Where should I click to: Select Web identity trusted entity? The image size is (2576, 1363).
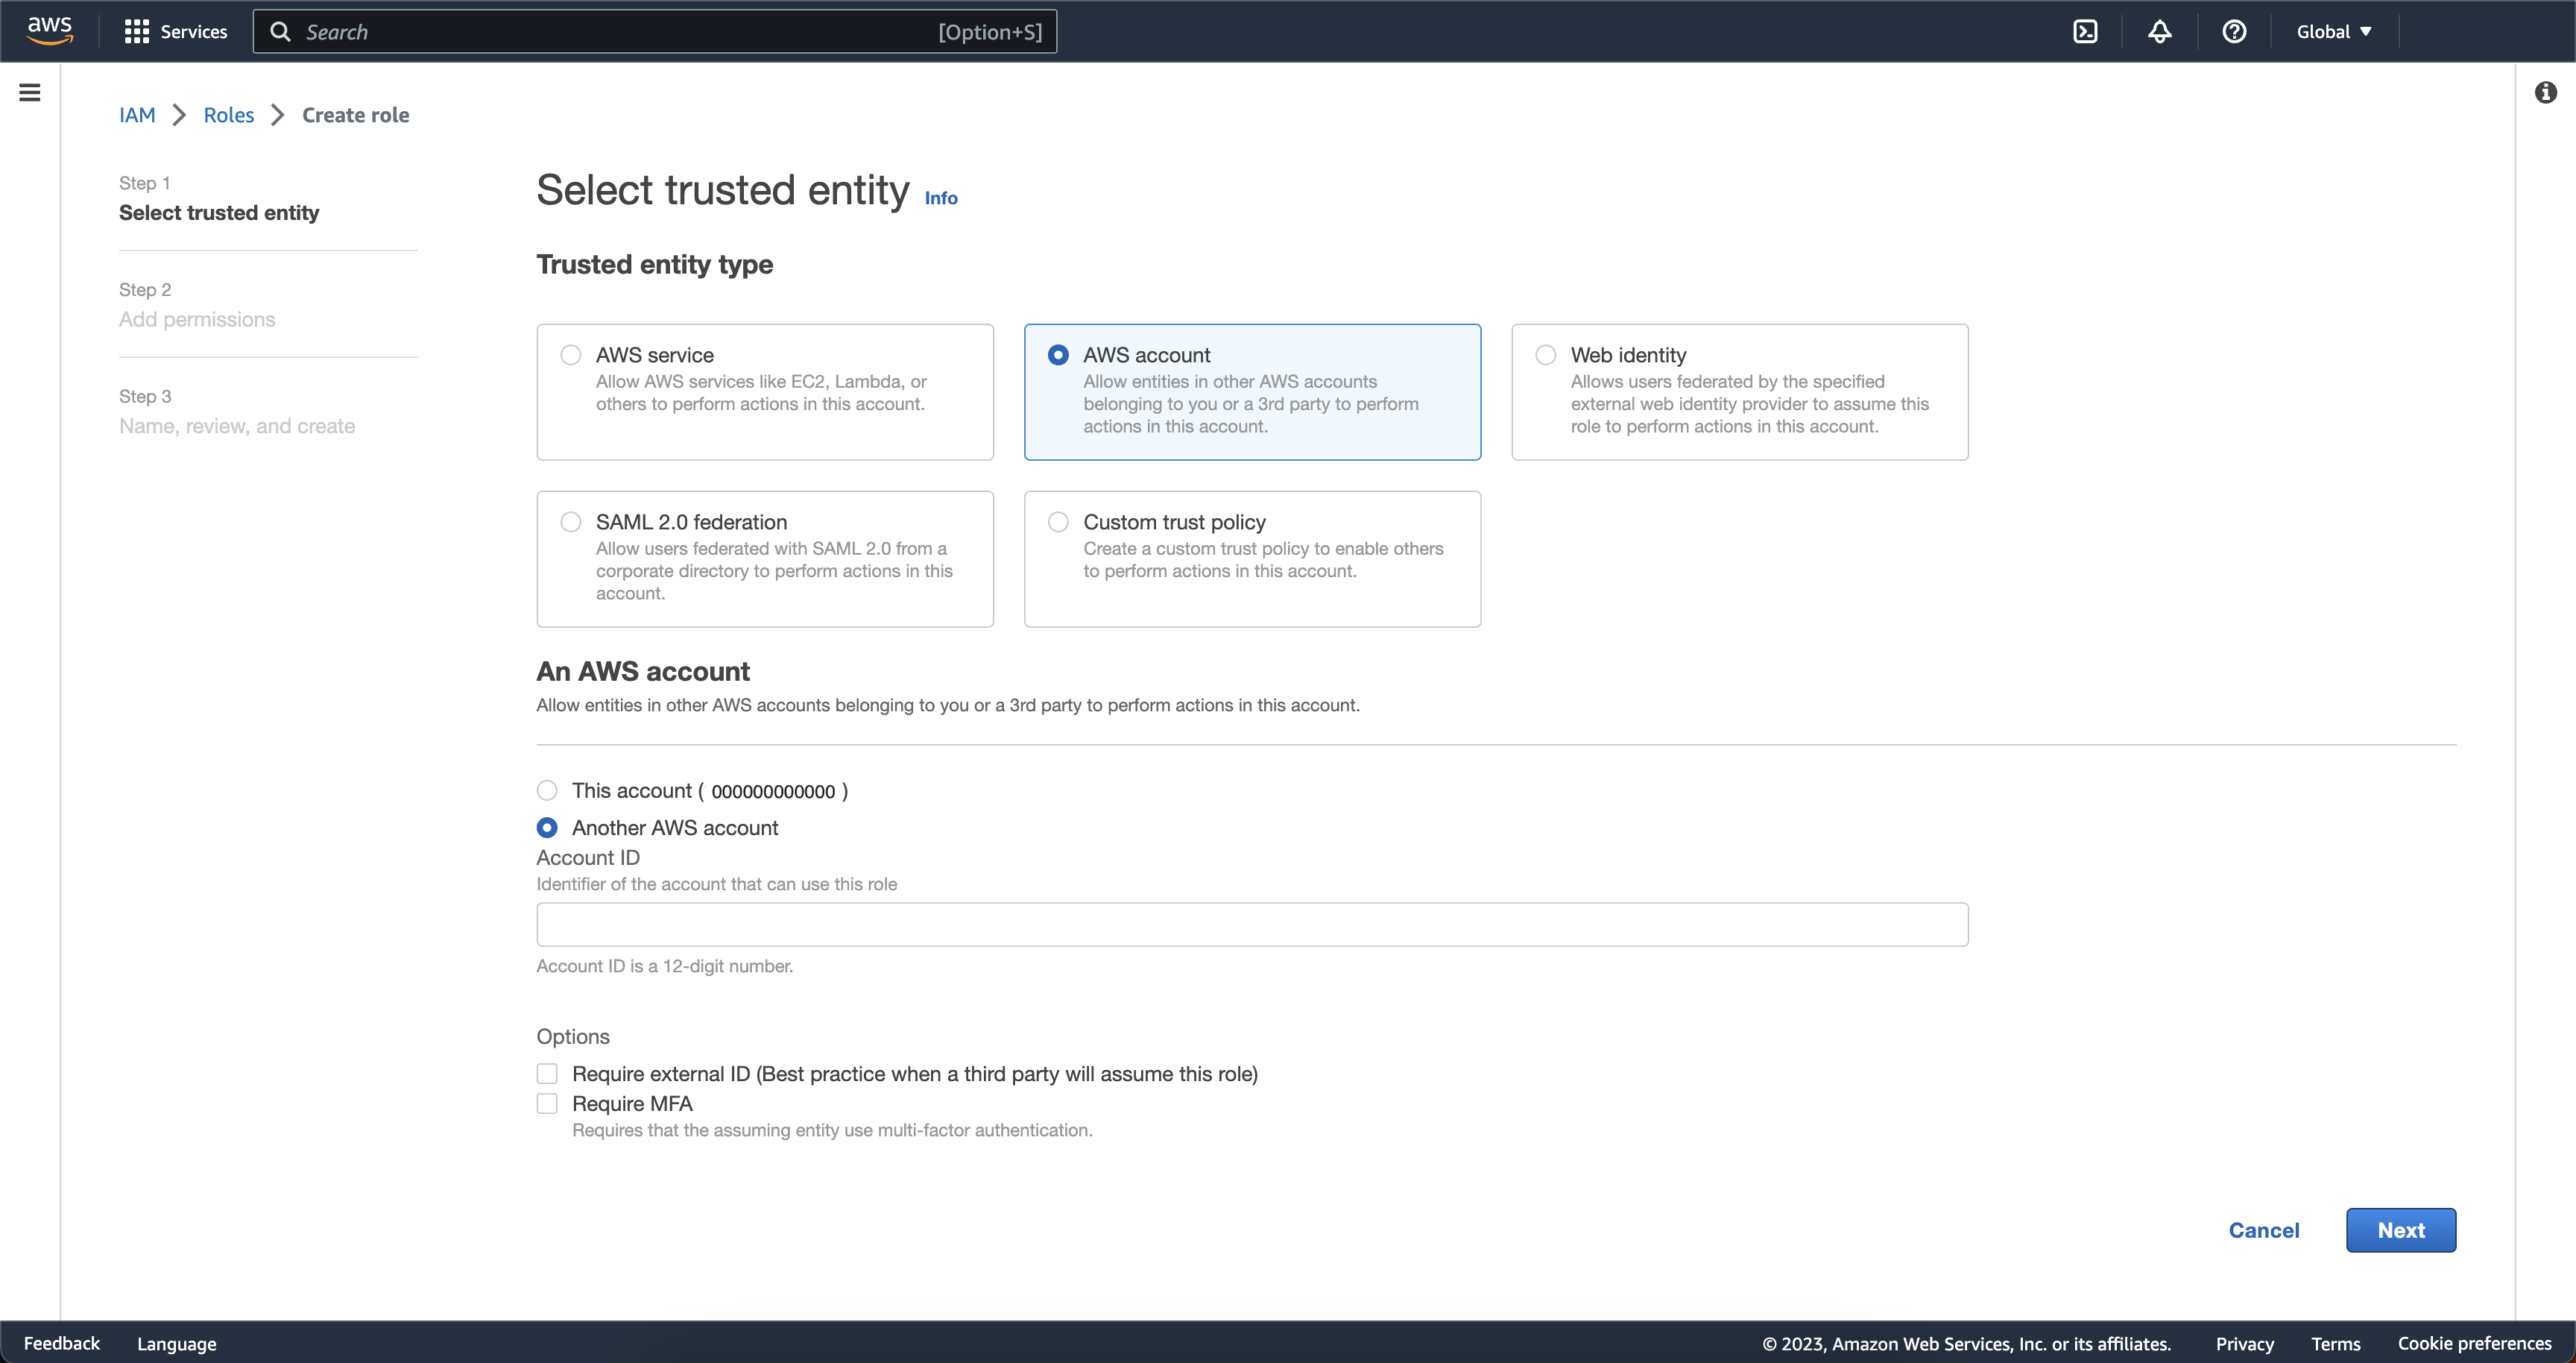[1740, 392]
